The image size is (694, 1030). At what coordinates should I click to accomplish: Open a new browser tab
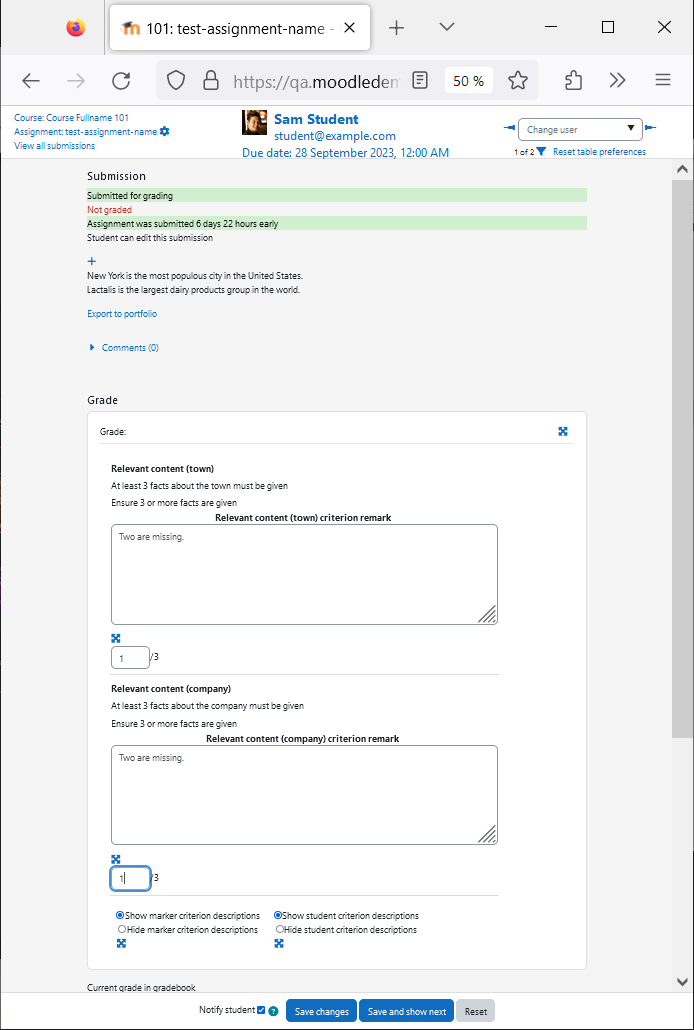396,28
